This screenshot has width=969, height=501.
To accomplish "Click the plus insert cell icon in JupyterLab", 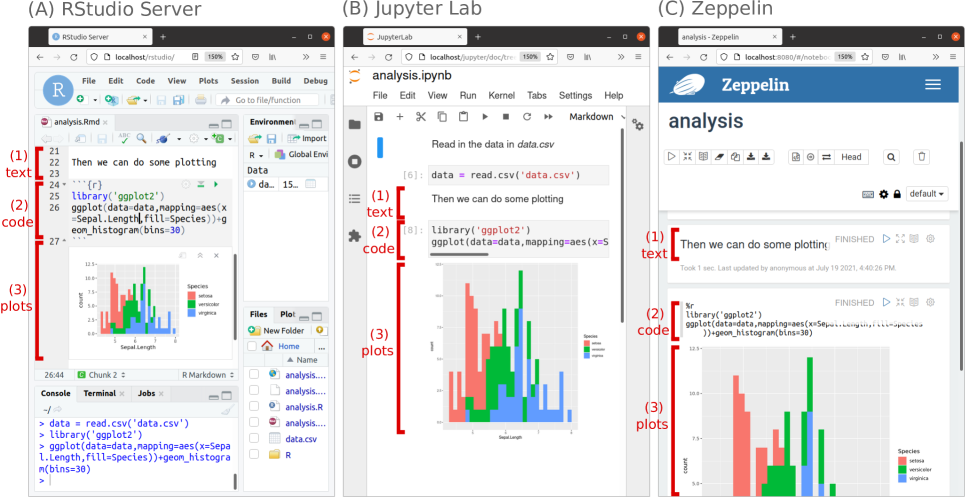I will 400,116.
